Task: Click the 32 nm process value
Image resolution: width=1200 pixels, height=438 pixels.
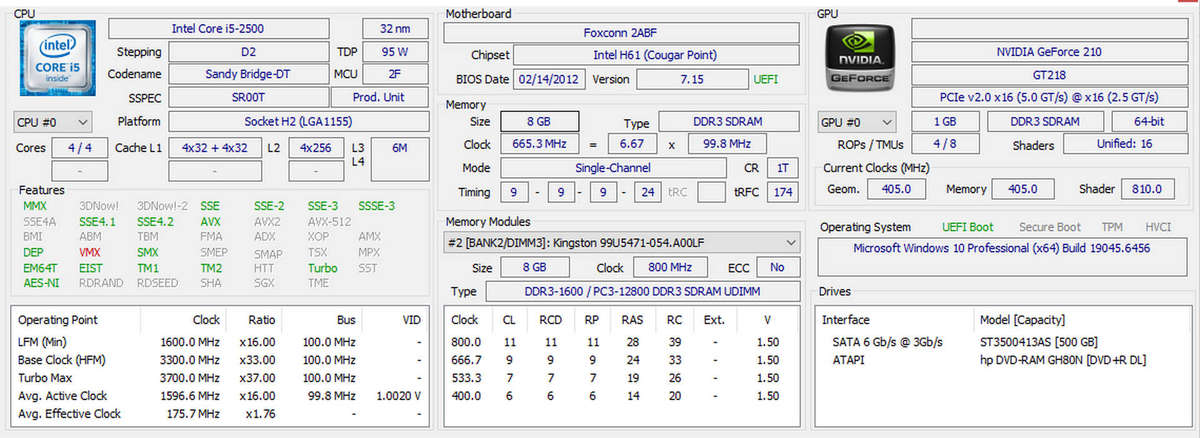Action: pyautogui.click(x=394, y=28)
